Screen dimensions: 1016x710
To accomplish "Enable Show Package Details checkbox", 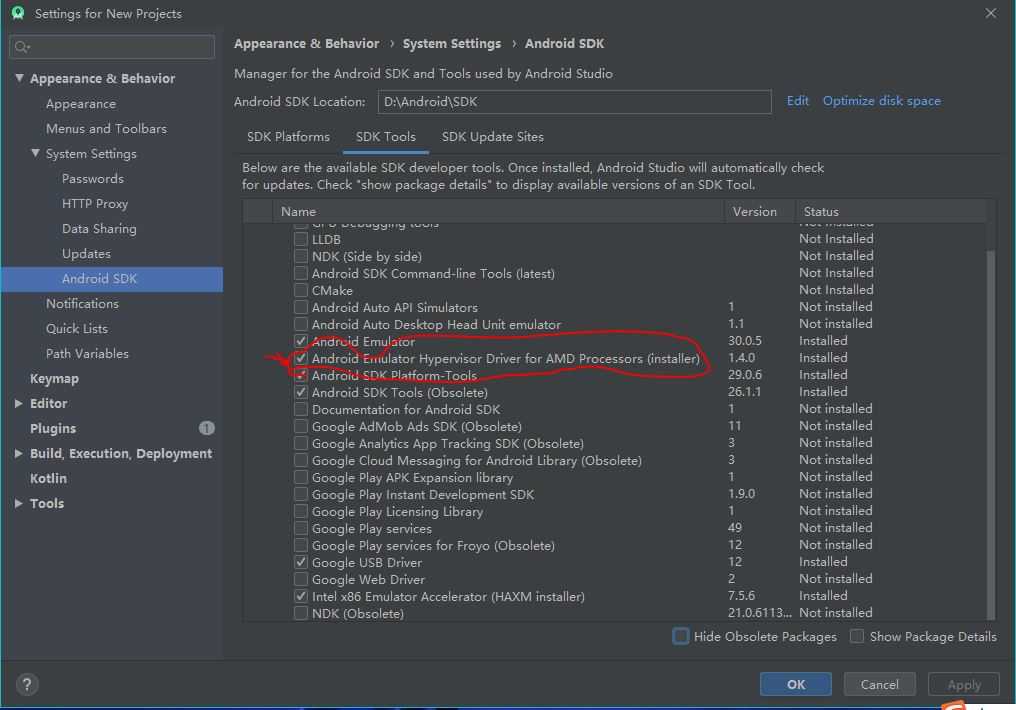I will pyautogui.click(x=857, y=636).
